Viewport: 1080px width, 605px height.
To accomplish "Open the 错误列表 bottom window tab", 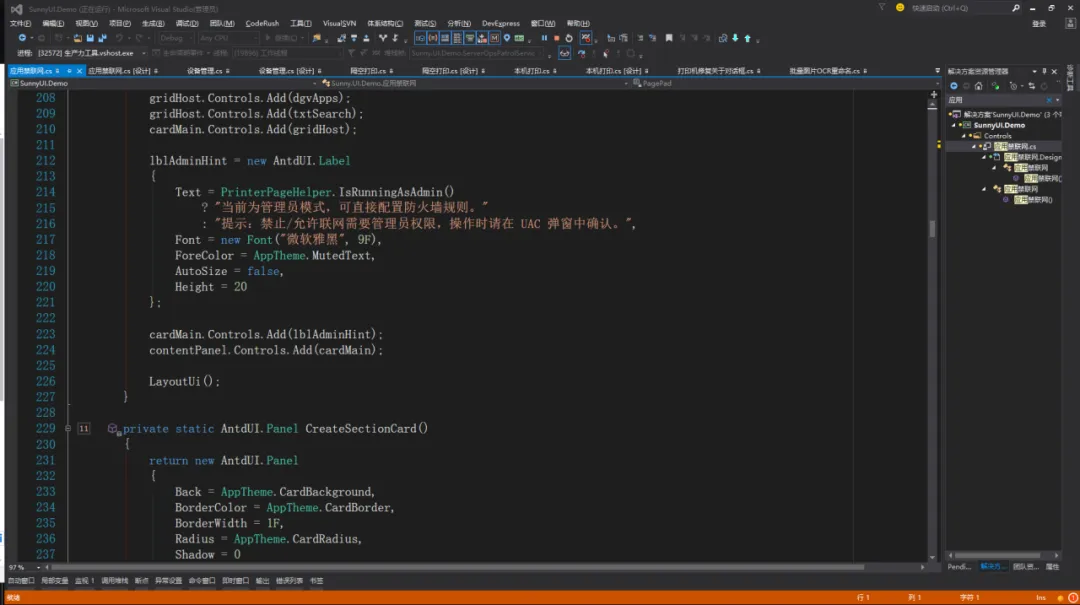I will tap(289, 581).
